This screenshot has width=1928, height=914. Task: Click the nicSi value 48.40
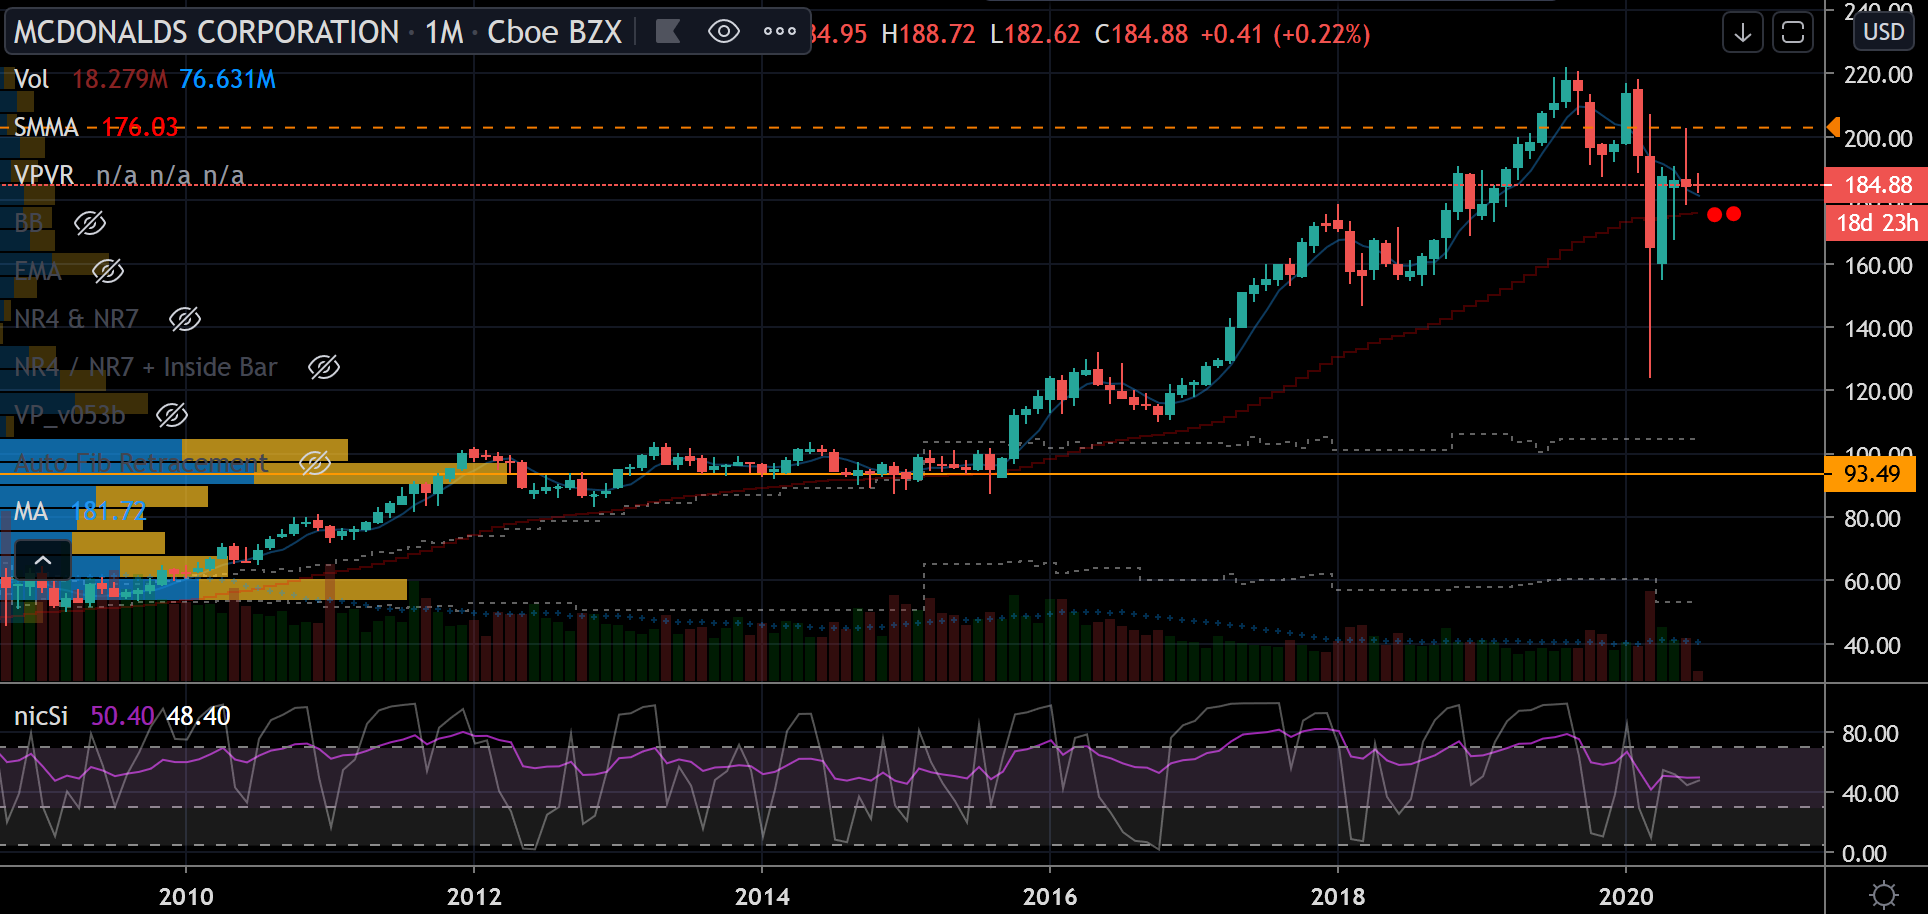[198, 716]
